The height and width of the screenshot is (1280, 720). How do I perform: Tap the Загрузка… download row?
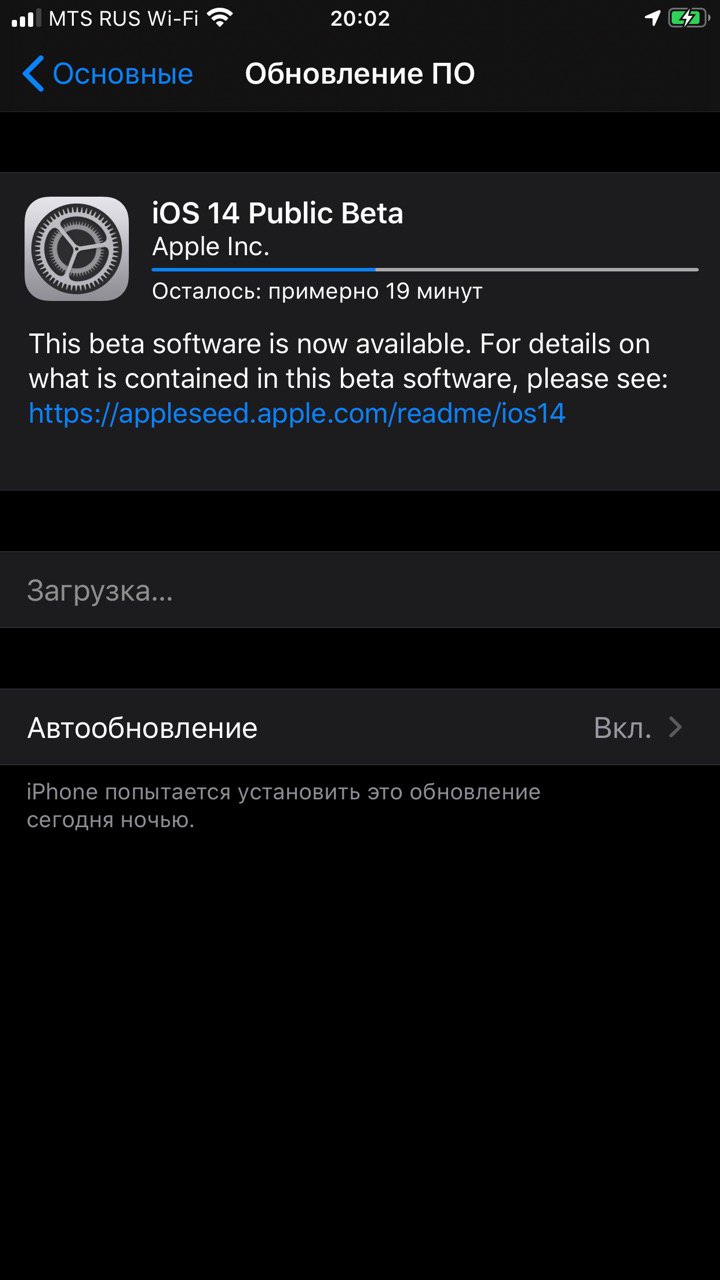[360, 590]
